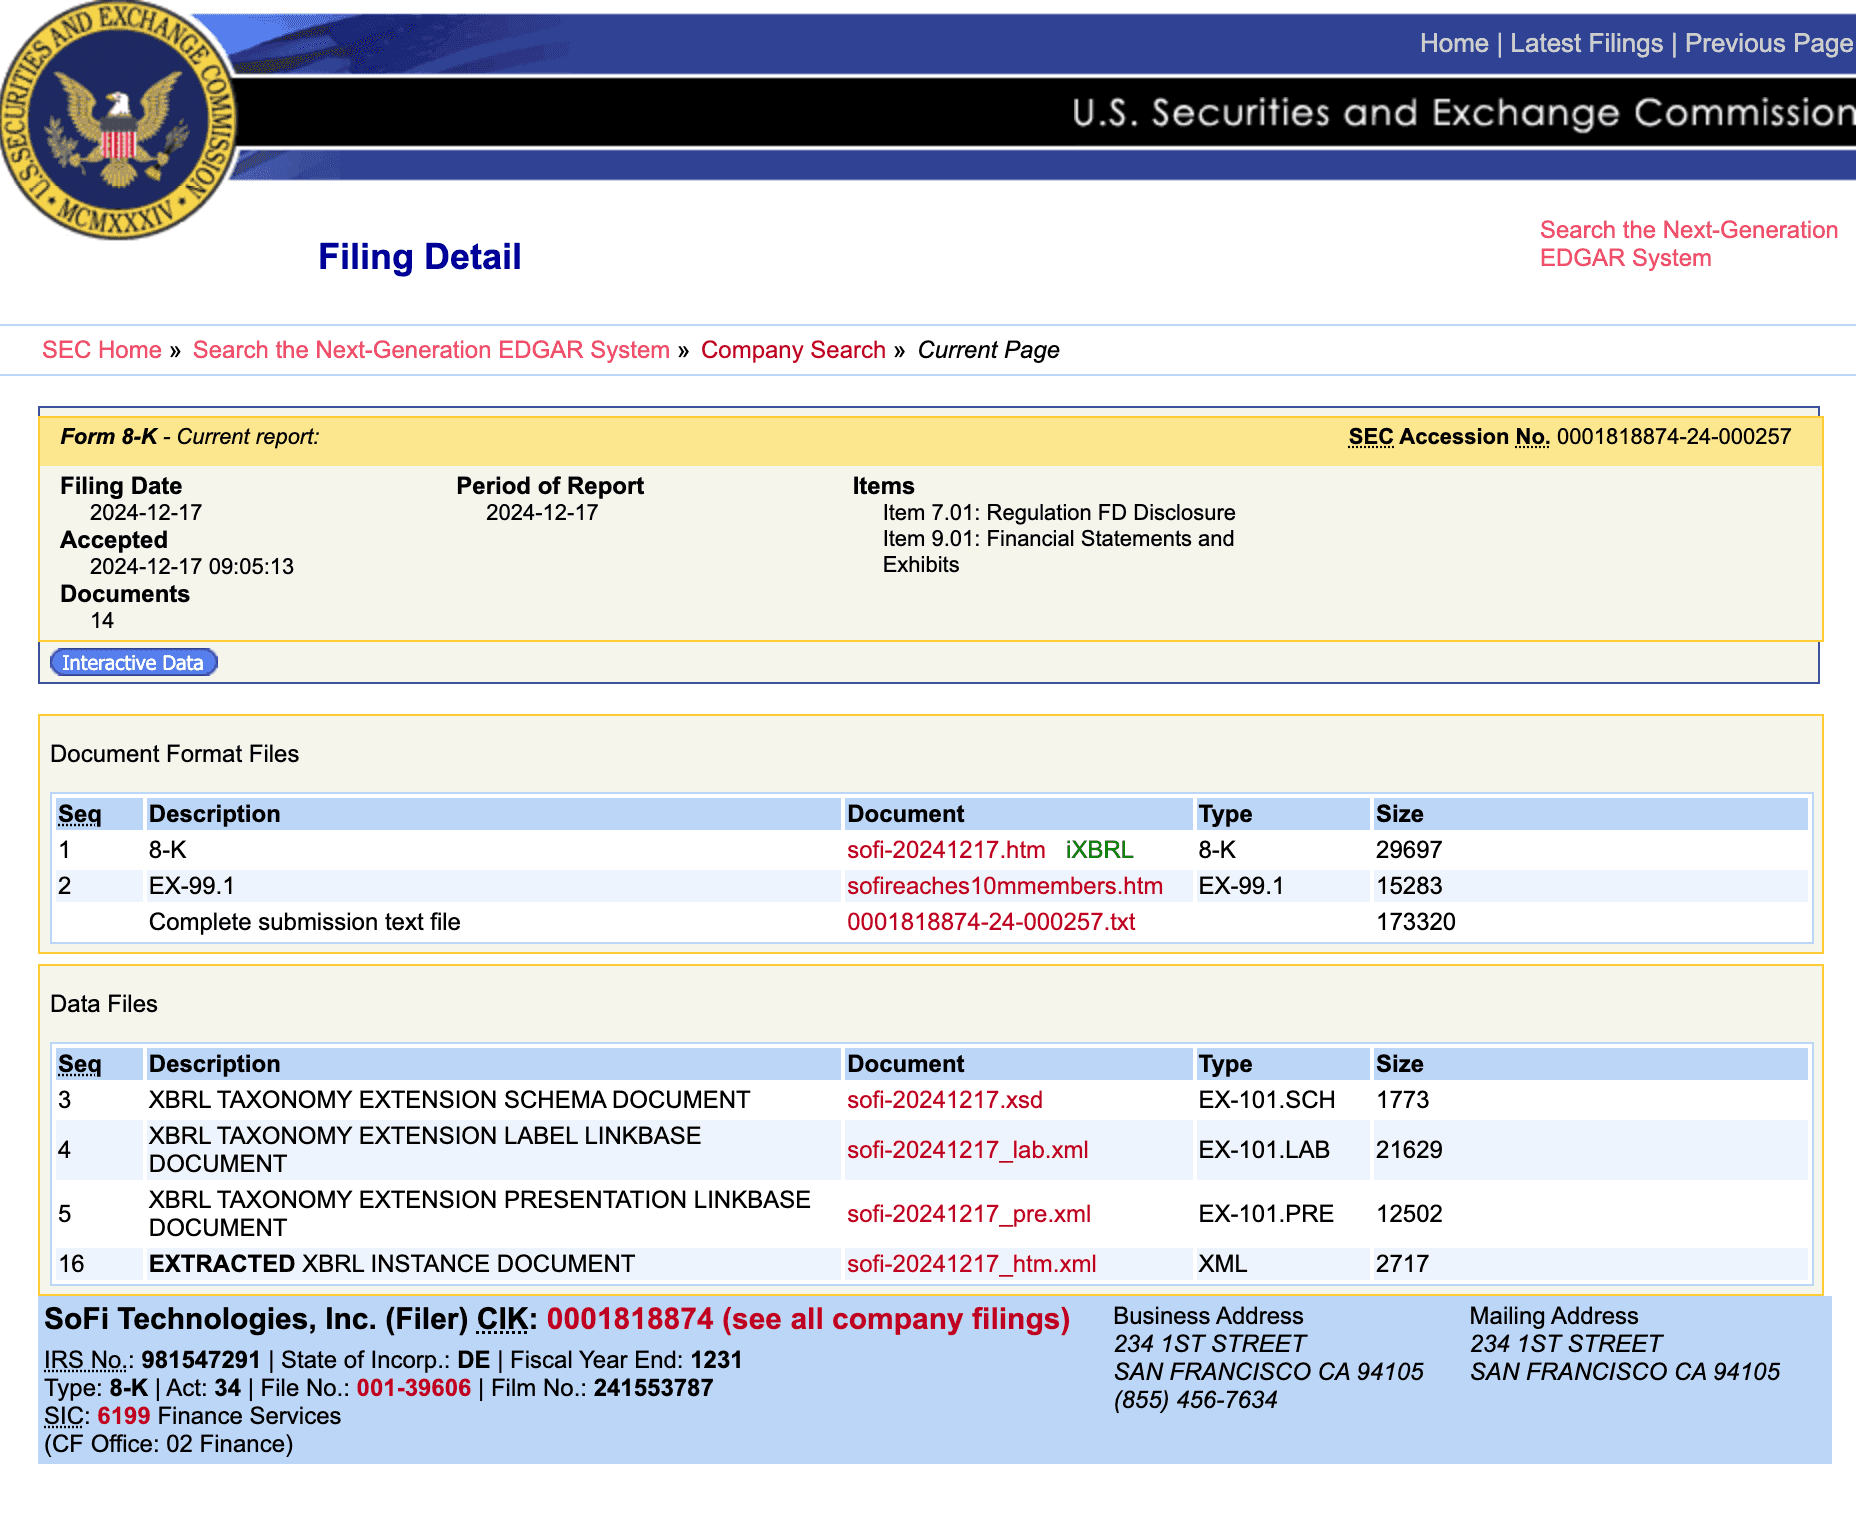Open sofi-20241217_htm.xml instance document

[x=972, y=1264]
